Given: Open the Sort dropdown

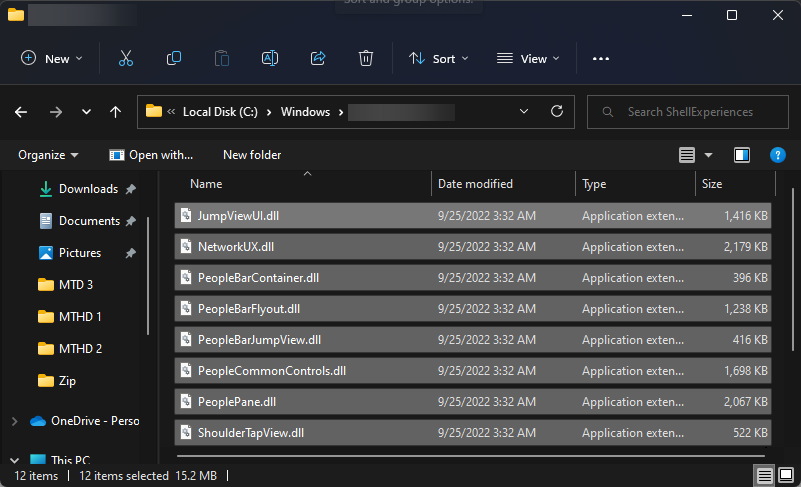Looking at the screenshot, I should tap(439, 58).
